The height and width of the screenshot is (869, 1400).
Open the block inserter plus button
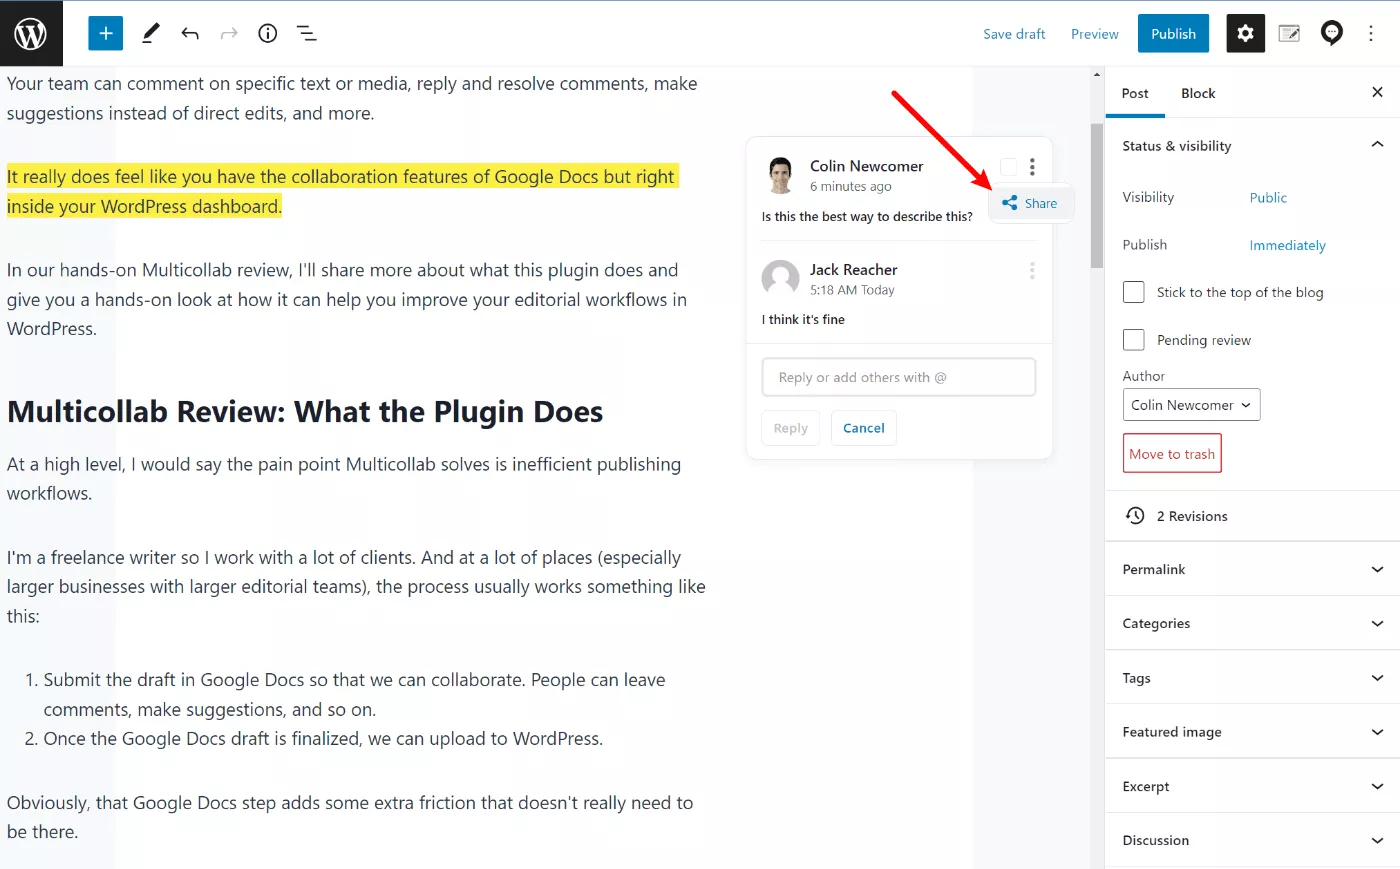105,34
